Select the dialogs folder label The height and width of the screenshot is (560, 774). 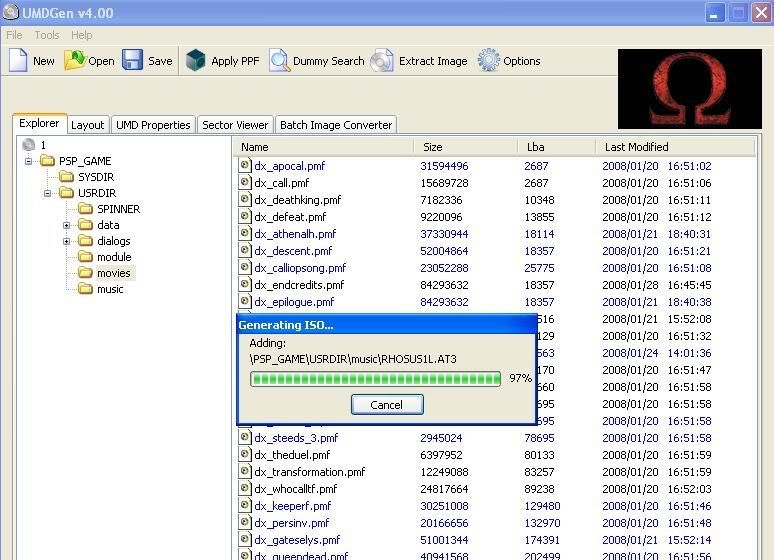pos(114,241)
